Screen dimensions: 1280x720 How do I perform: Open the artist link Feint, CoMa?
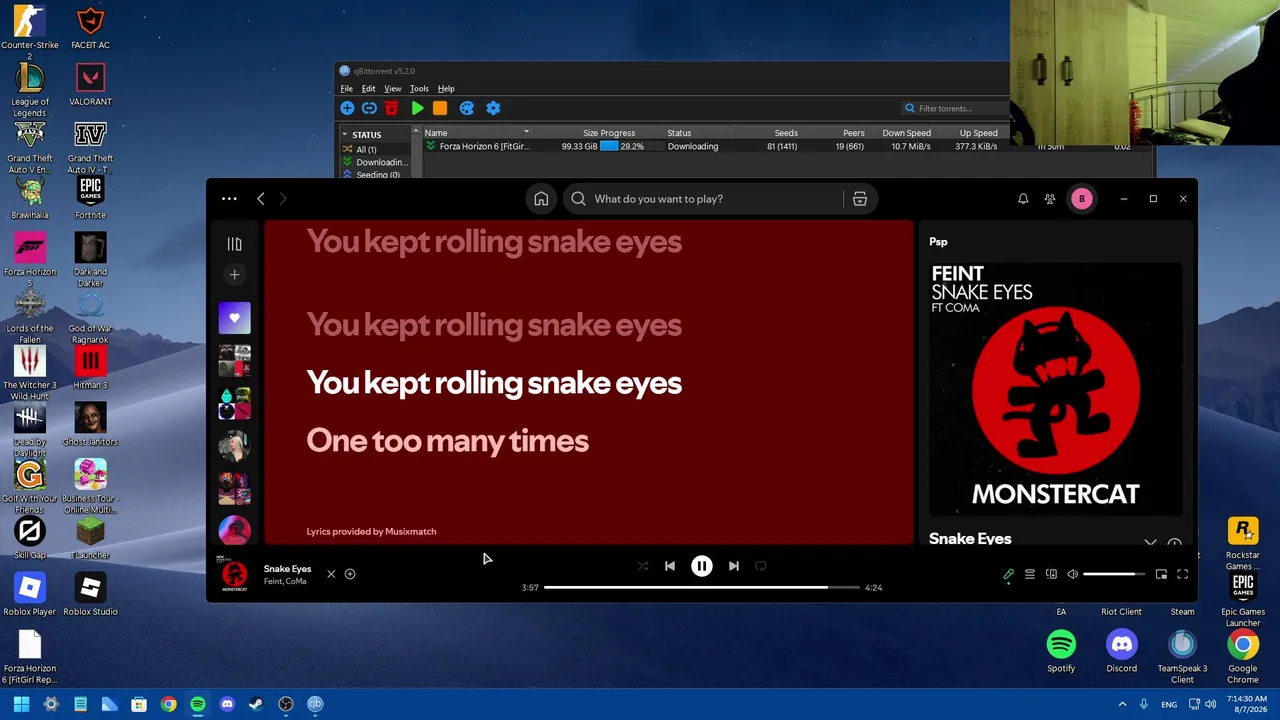(285, 581)
